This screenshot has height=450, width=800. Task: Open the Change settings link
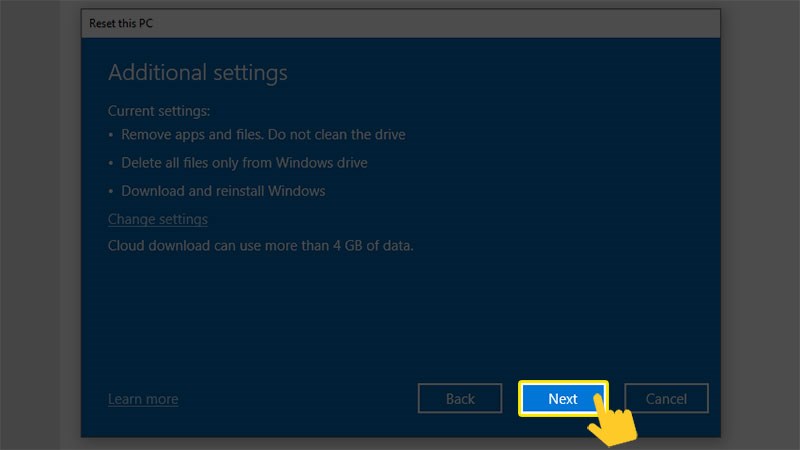(158, 219)
